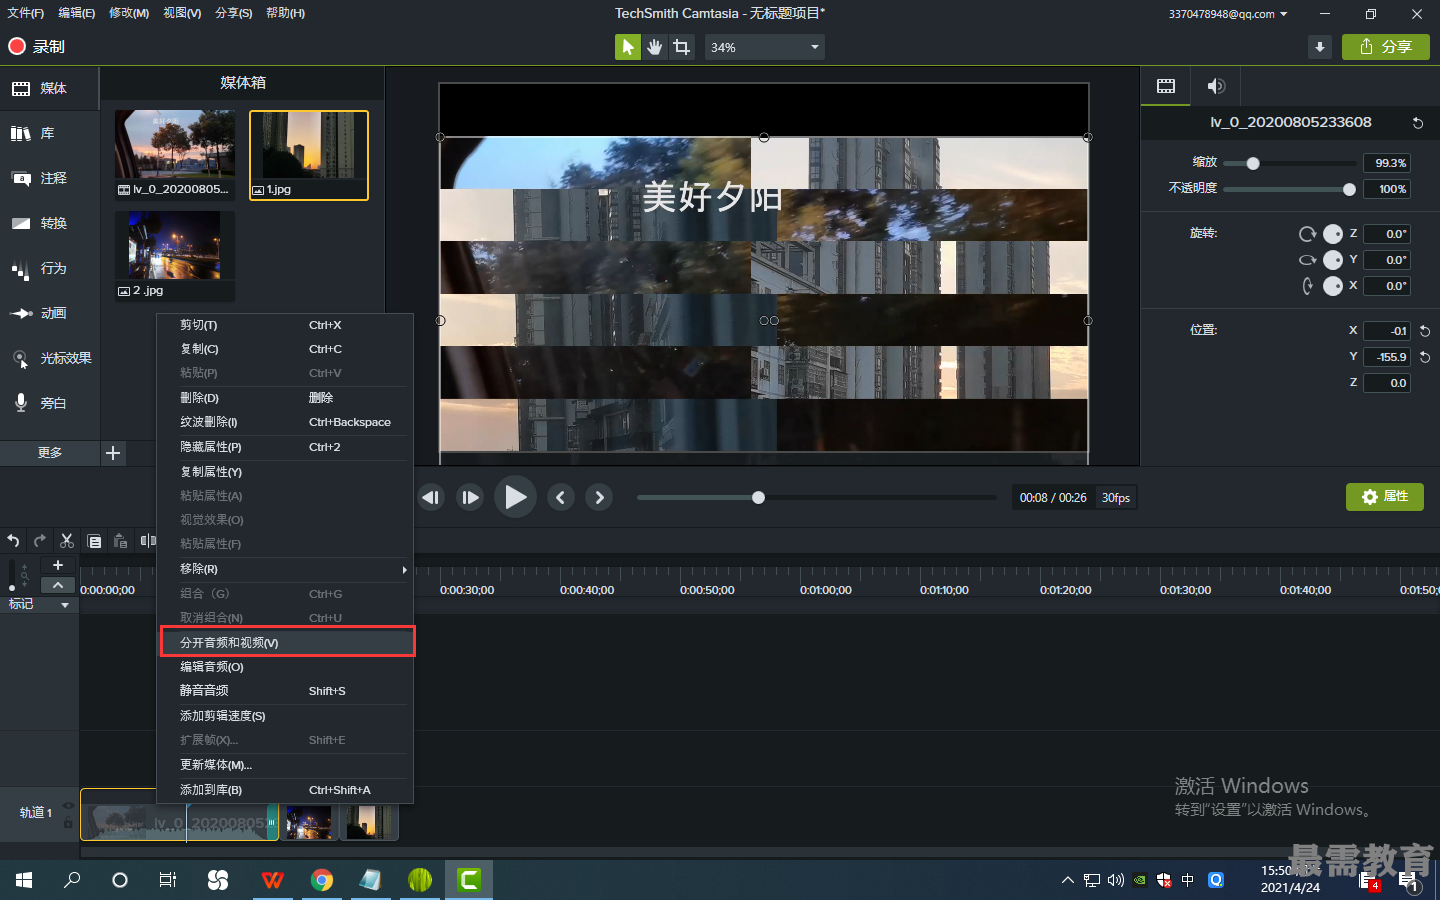Viewport: 1440px width, 900px height.
Task: Choose 静音音频 mute audio in context menu
Action: (287, 691)
